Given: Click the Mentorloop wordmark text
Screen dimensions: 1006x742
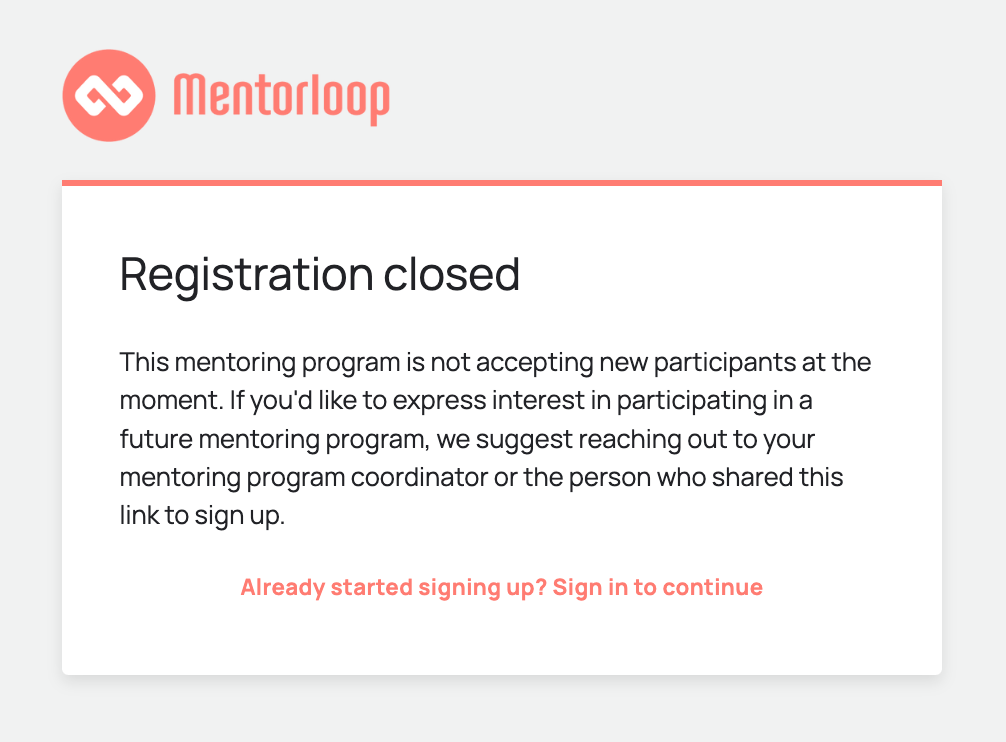Looking at the screenshot, I should pyautogui.click(x=281, y=97).
